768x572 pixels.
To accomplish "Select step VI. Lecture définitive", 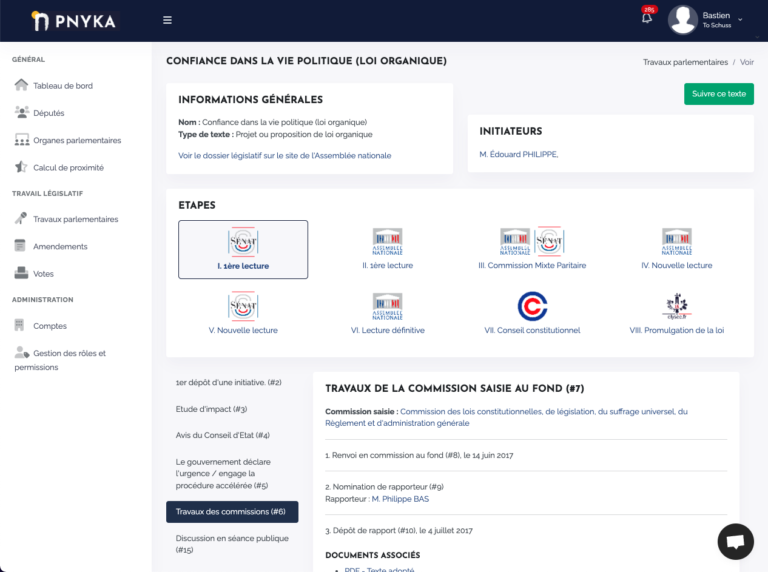I will pyautogui.click(x=387, y=331).
